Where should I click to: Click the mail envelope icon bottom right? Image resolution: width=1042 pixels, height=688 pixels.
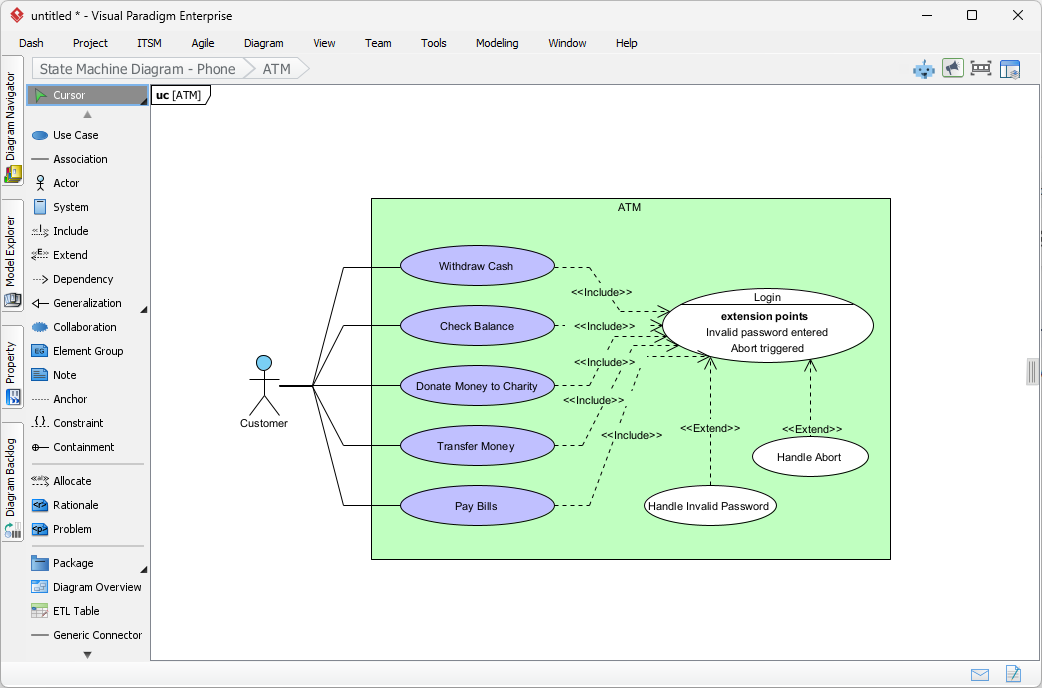pos(980,675)
